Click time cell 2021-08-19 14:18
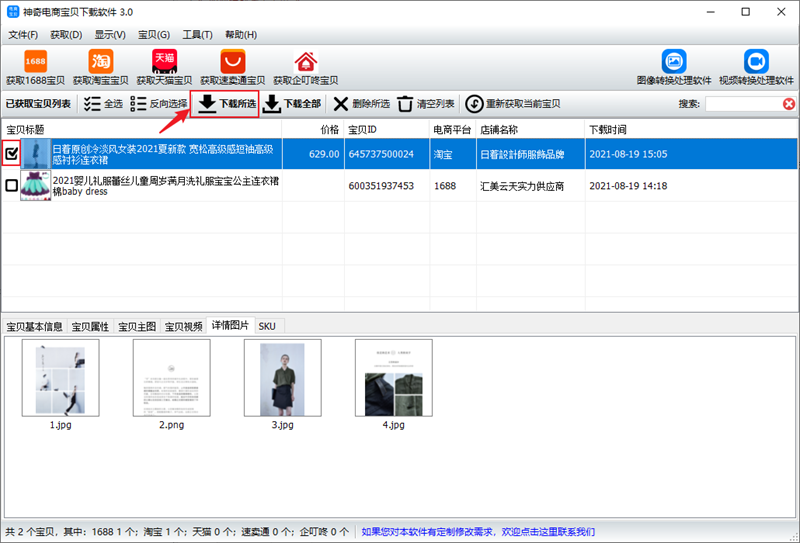The width and height of the screenshot is (800, 543). 628,186
